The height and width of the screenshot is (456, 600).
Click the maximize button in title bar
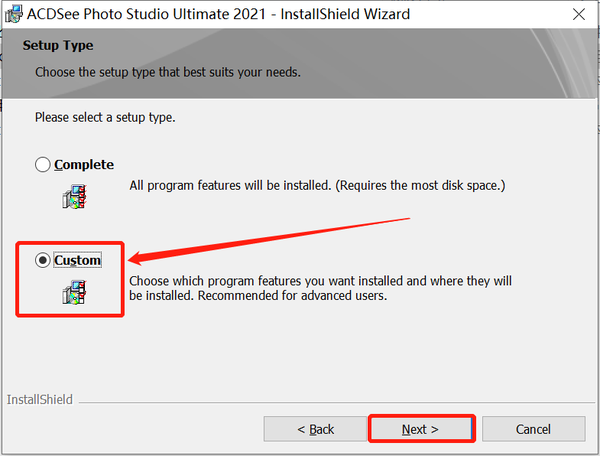[536, 14]
